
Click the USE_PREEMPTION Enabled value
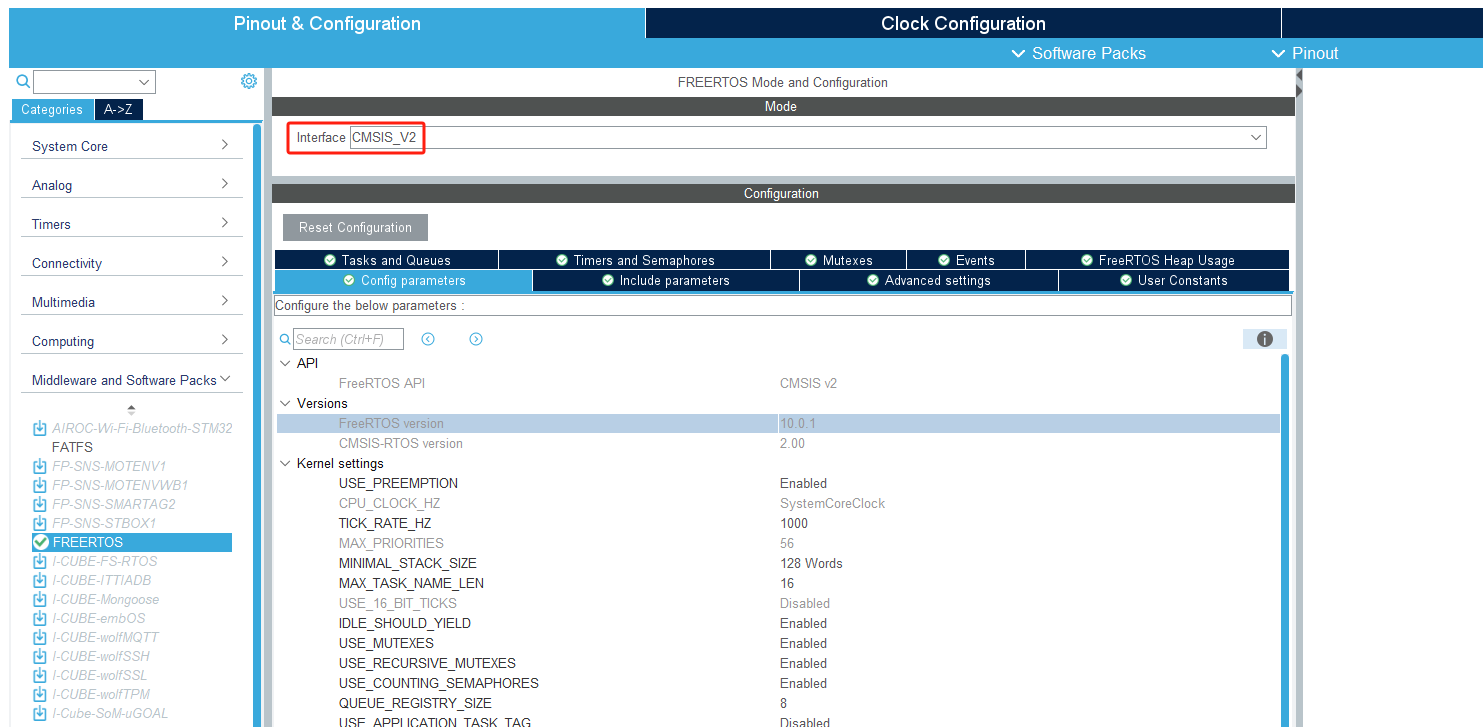[x=803, y=483]
